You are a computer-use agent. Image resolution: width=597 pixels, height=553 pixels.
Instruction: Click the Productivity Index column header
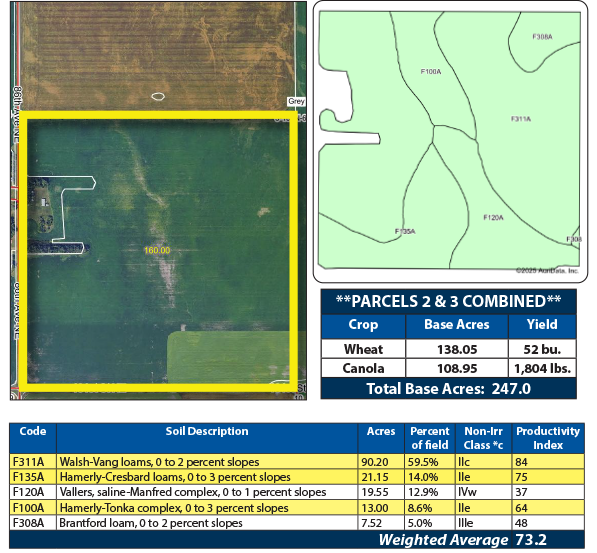548,438
